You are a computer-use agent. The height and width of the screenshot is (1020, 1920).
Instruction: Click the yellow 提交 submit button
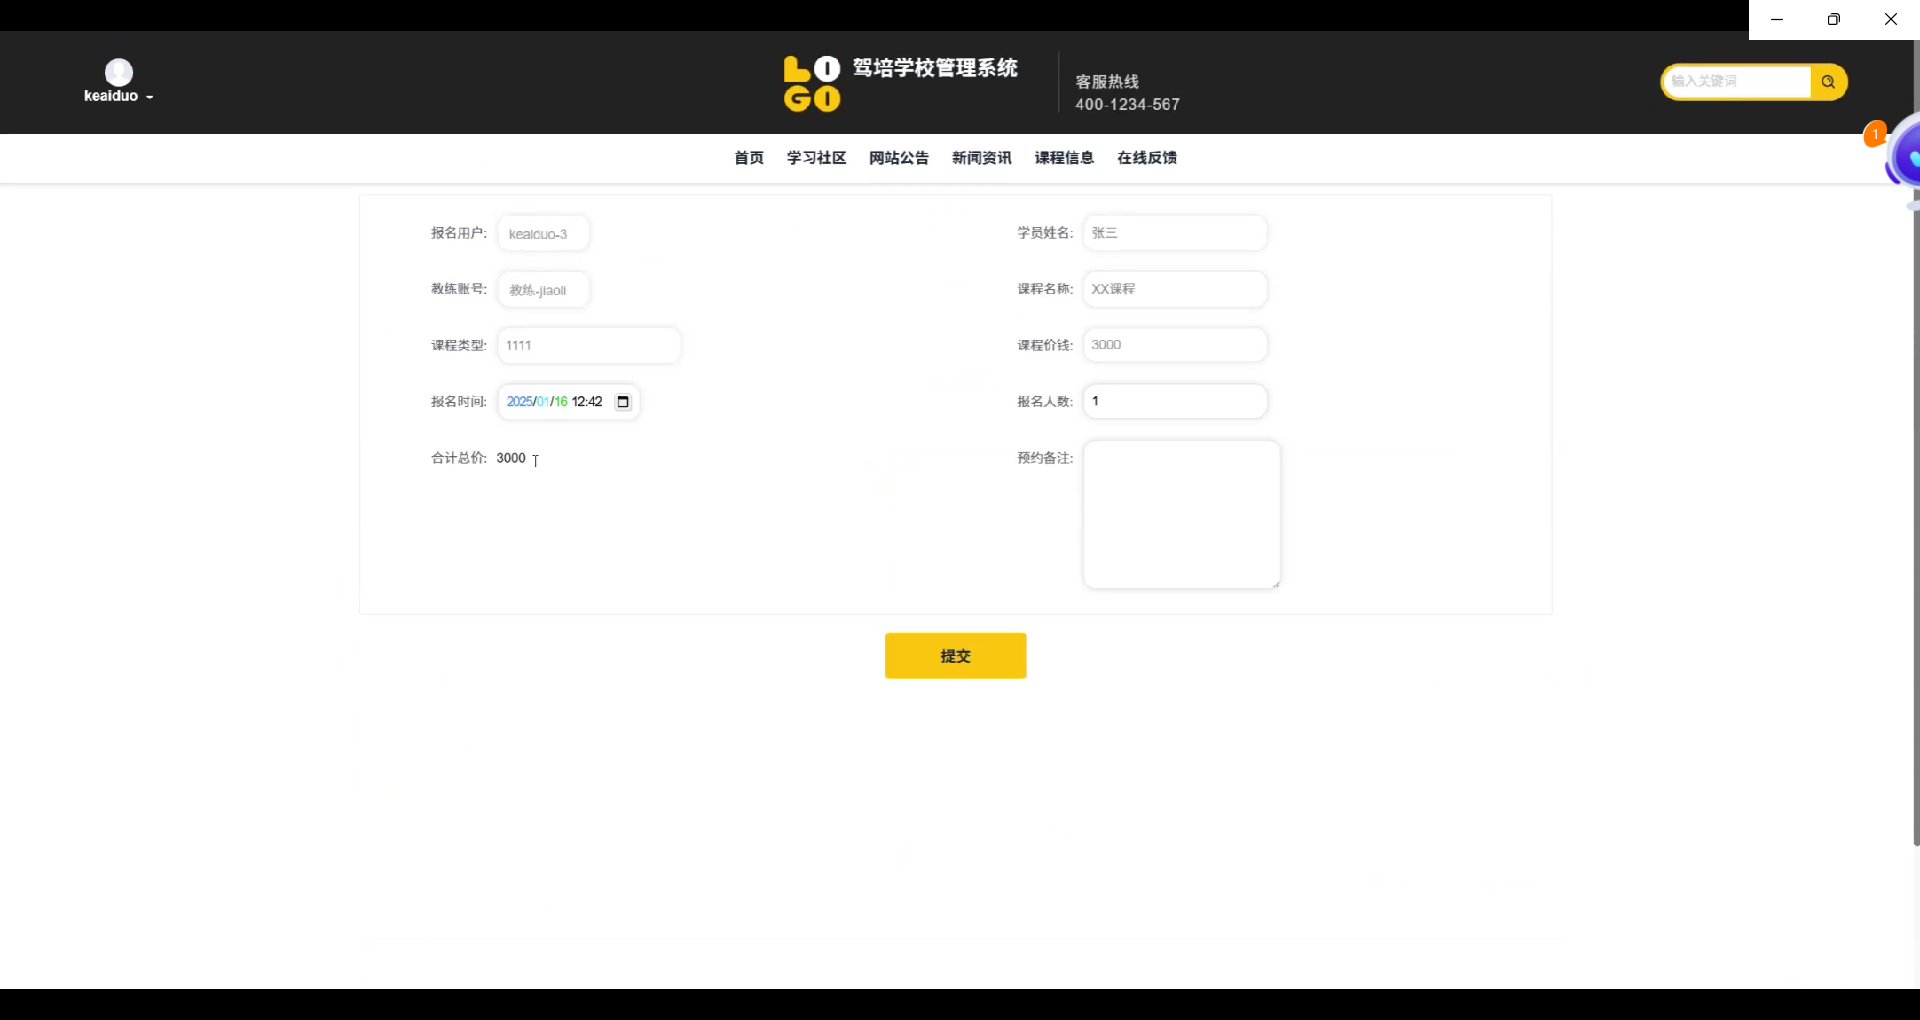click(x=955, y=656)
